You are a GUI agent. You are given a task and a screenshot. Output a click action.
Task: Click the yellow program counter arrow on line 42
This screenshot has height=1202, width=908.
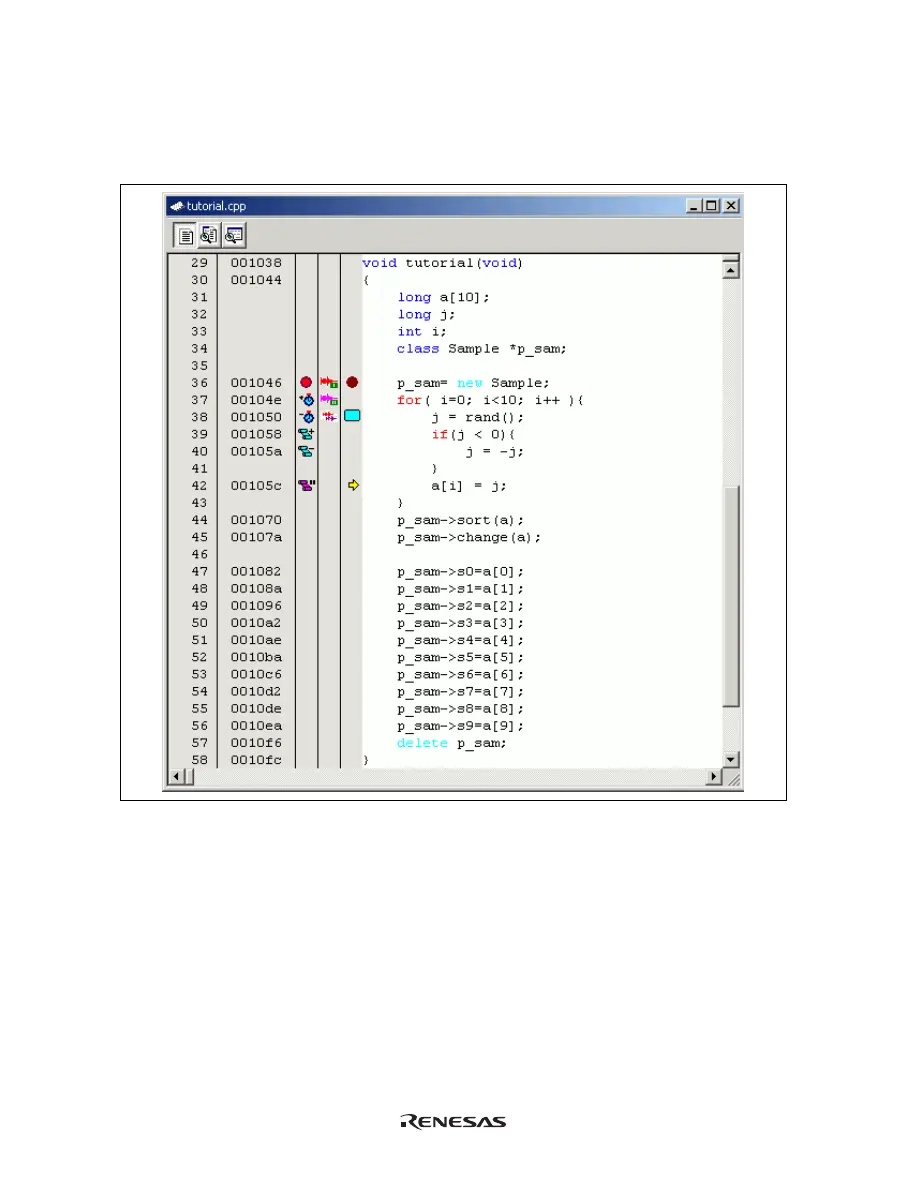tap(352, 485)
